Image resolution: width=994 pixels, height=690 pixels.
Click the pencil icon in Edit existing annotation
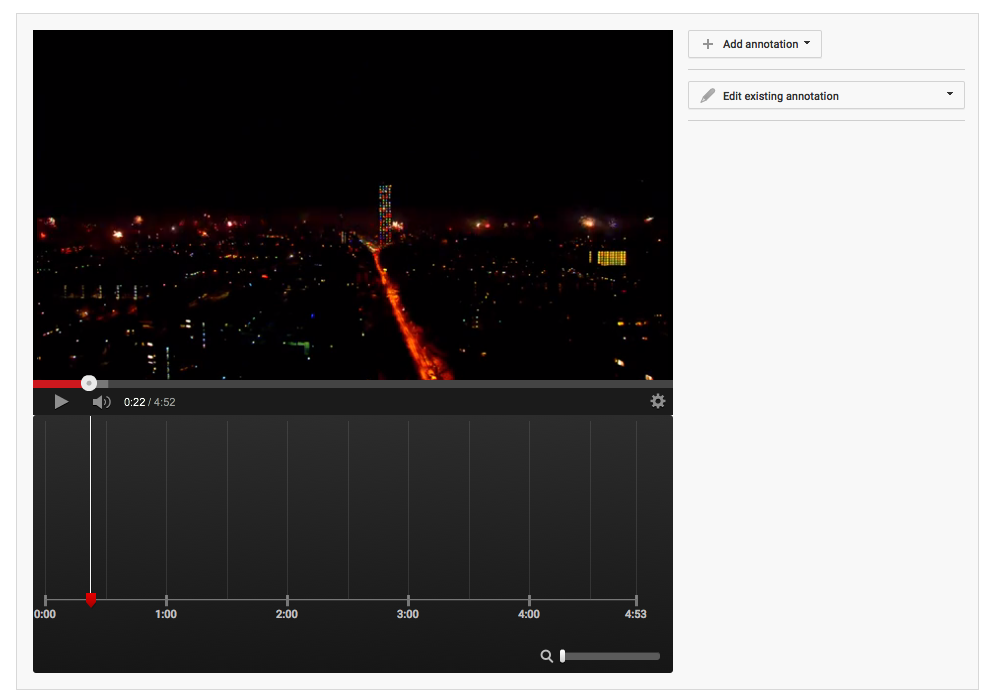coord(707,96)
